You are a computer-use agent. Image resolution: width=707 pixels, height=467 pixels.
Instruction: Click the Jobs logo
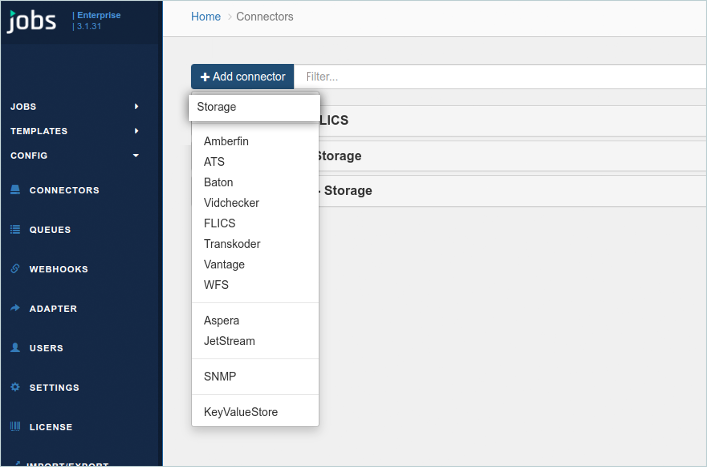click(x=32, y=21)
